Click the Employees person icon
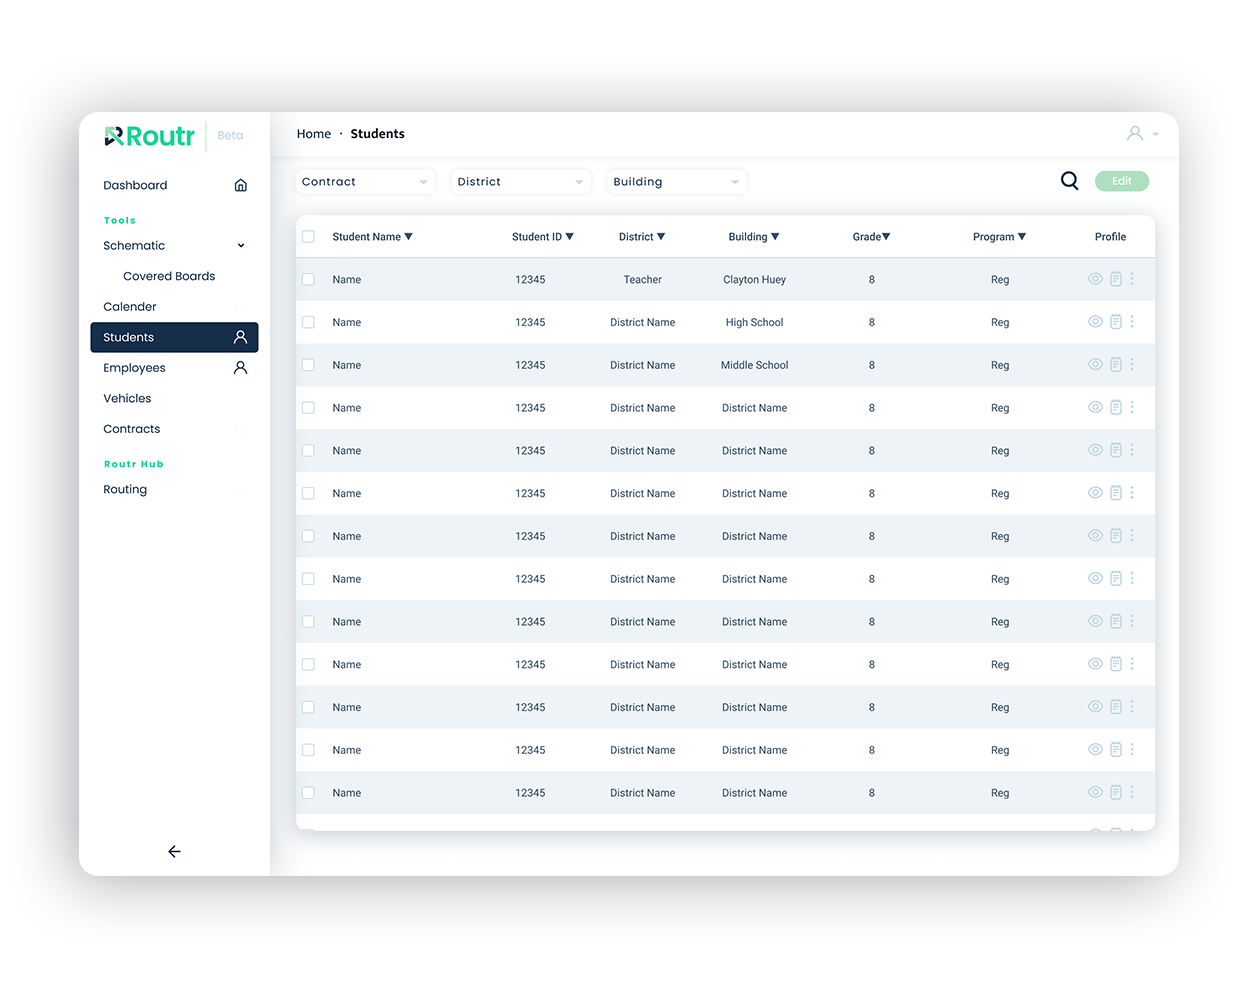Viewport: 1258px width, 988px height. tap(240, 368)
